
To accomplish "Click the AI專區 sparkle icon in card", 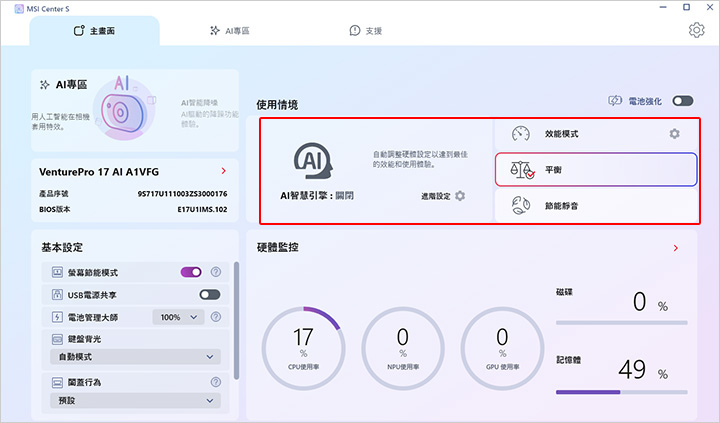I will tap(45, 85).
